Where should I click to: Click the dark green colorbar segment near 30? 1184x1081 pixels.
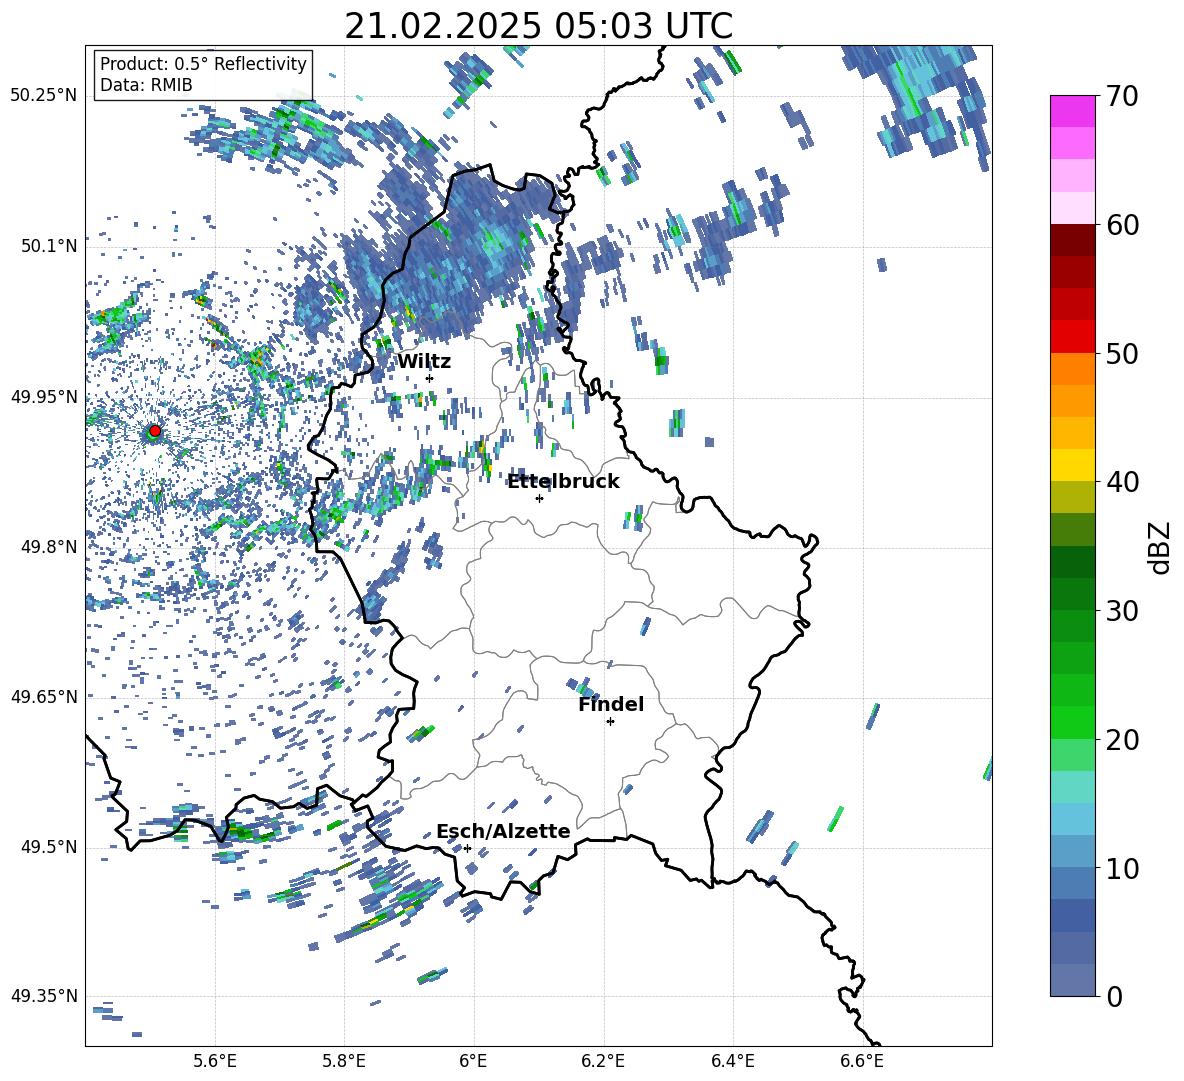(x=1072, y=594)
